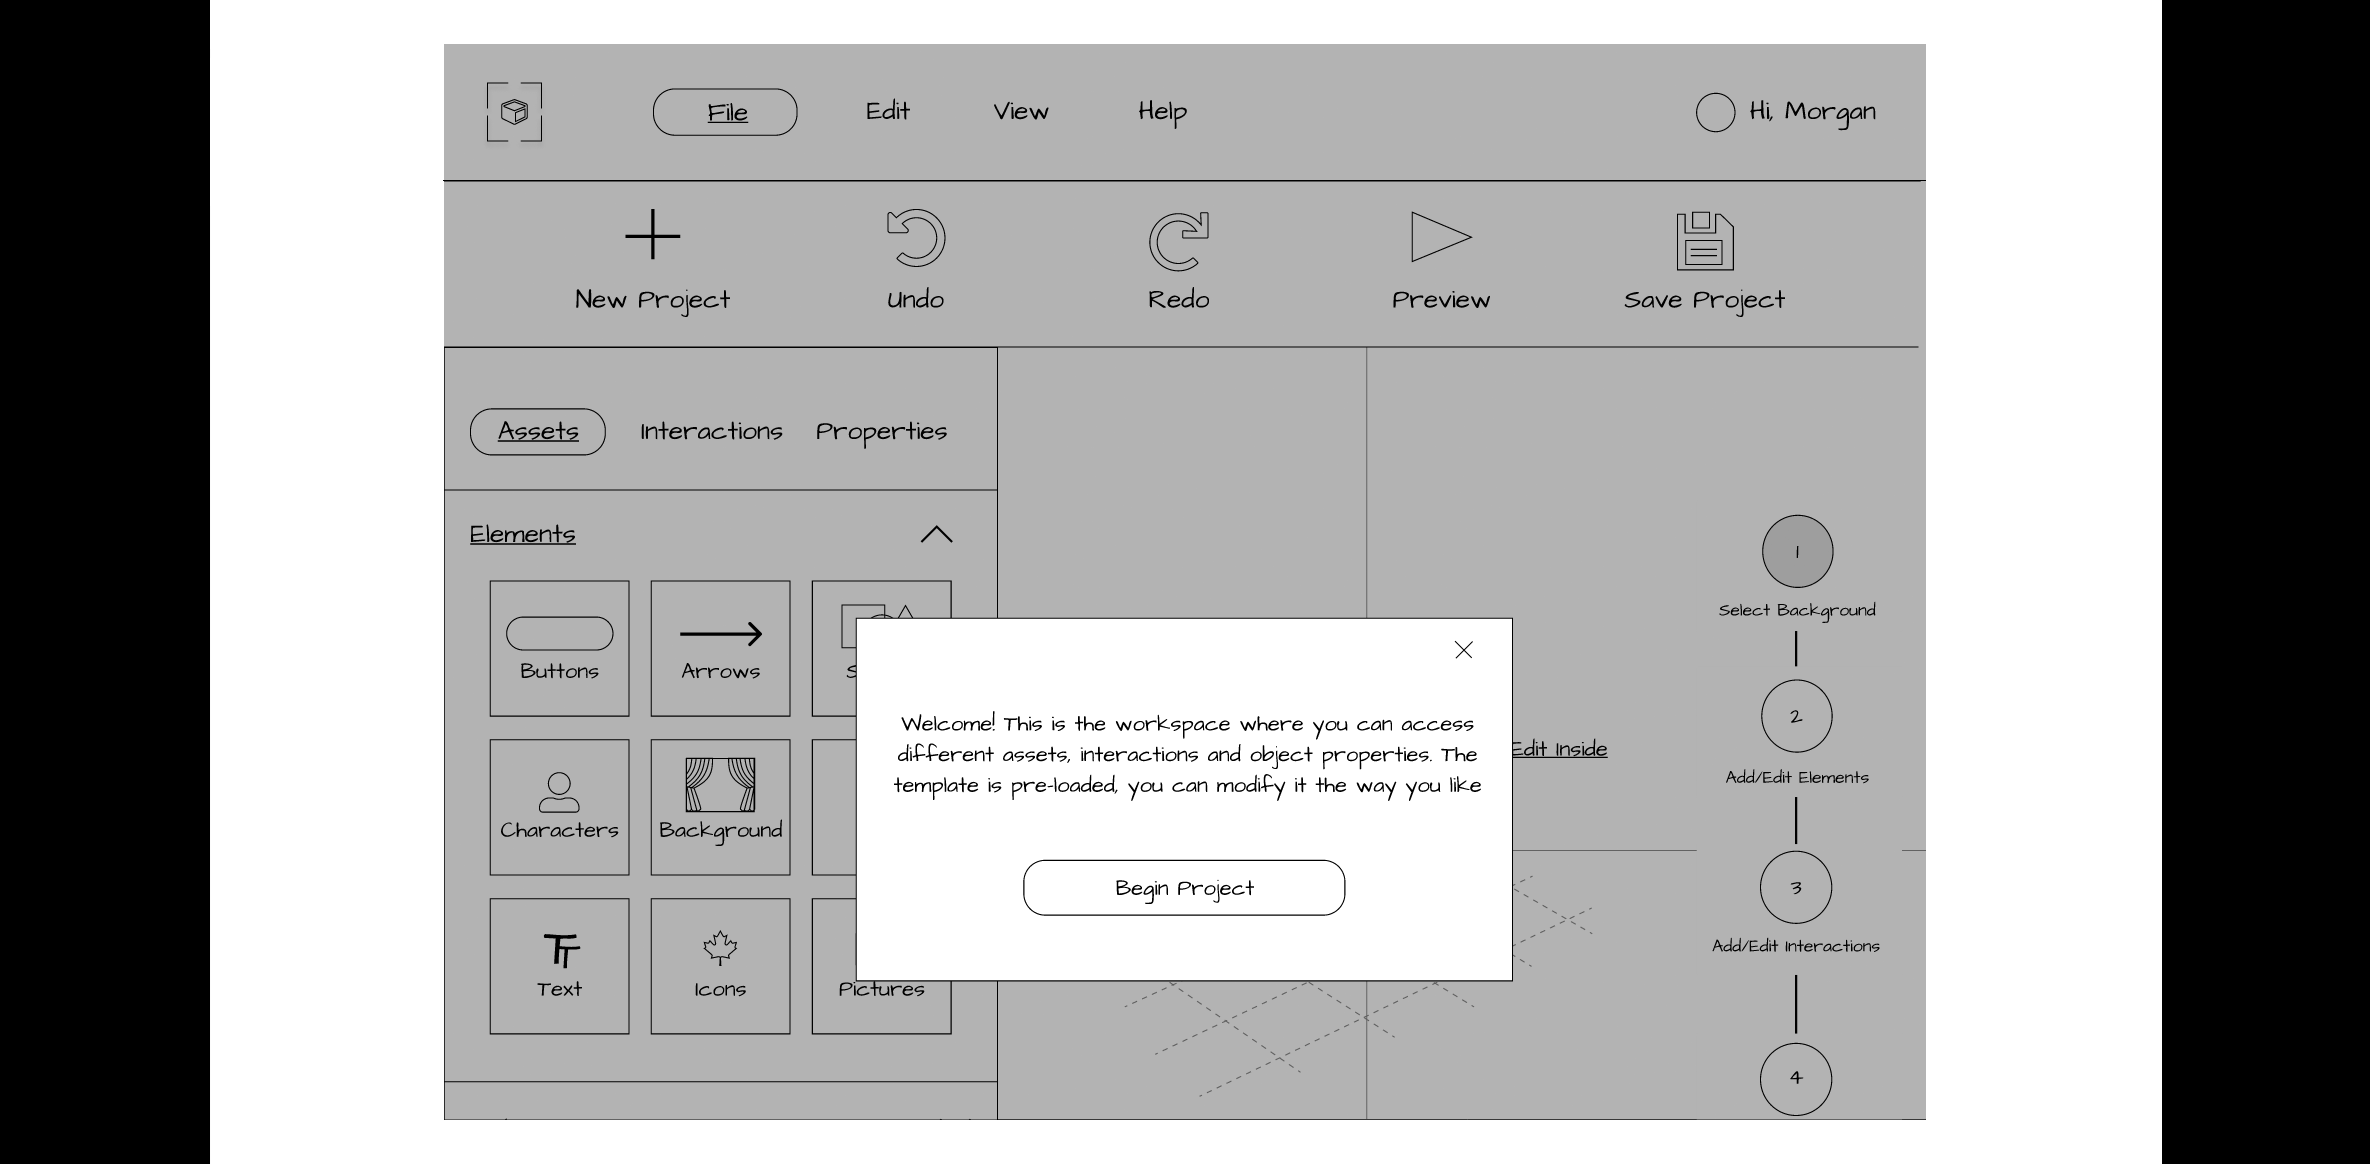This screenshot has height=1164, width=2370.
Task: Switch to the Properties tab
Action: pos(881,431)
